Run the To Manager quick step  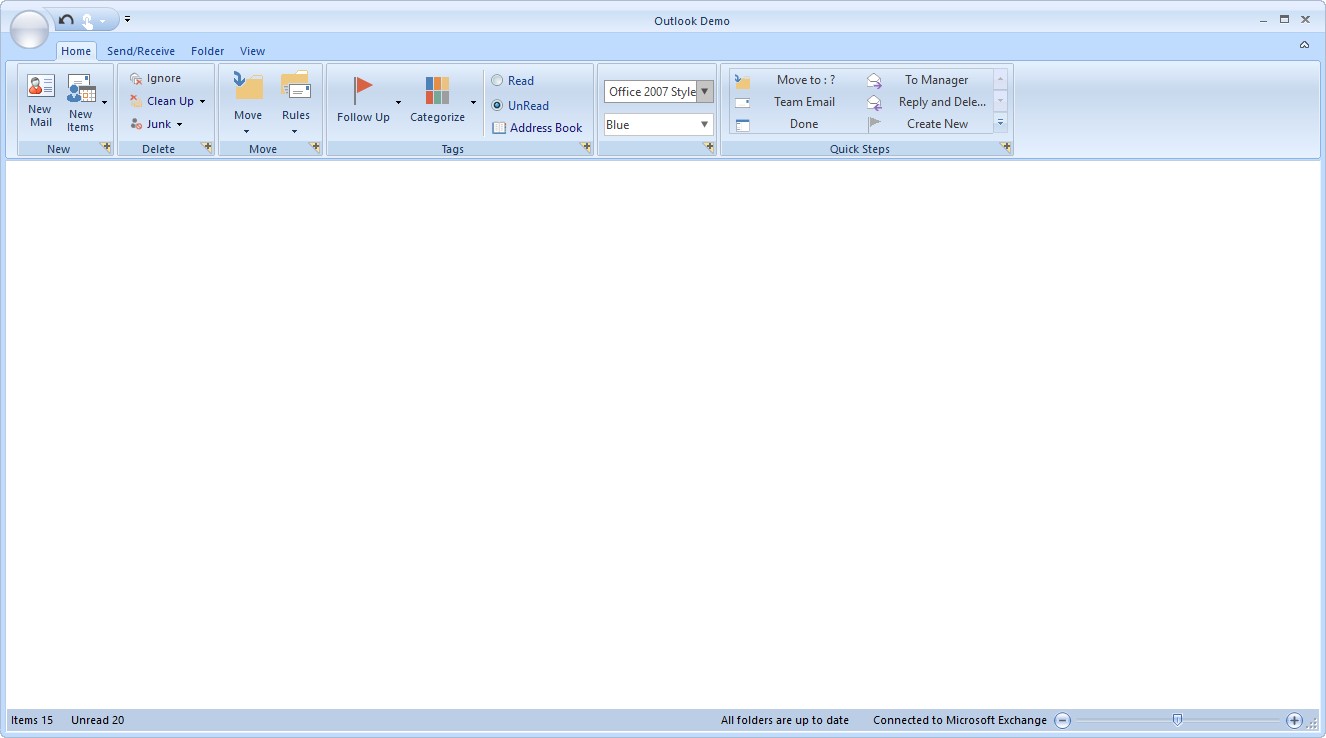[928, 80]
